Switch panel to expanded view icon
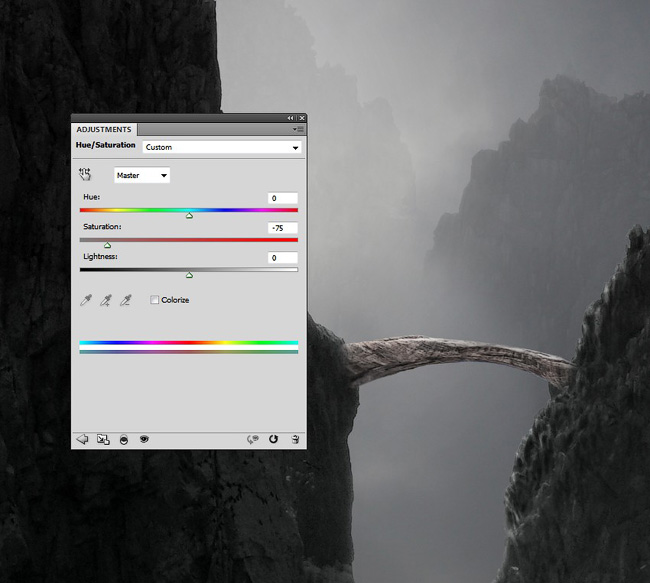 click(x=103, y=439)
